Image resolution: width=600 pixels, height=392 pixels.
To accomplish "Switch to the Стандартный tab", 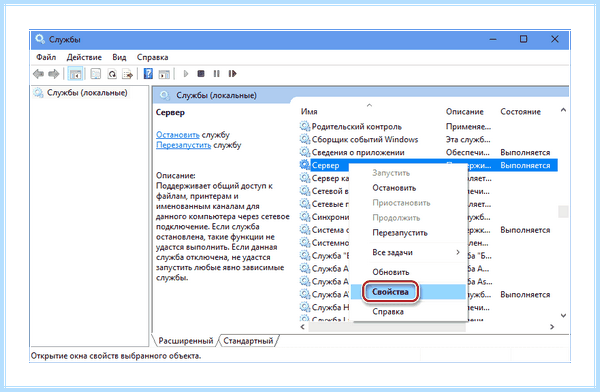I will 248,341.
